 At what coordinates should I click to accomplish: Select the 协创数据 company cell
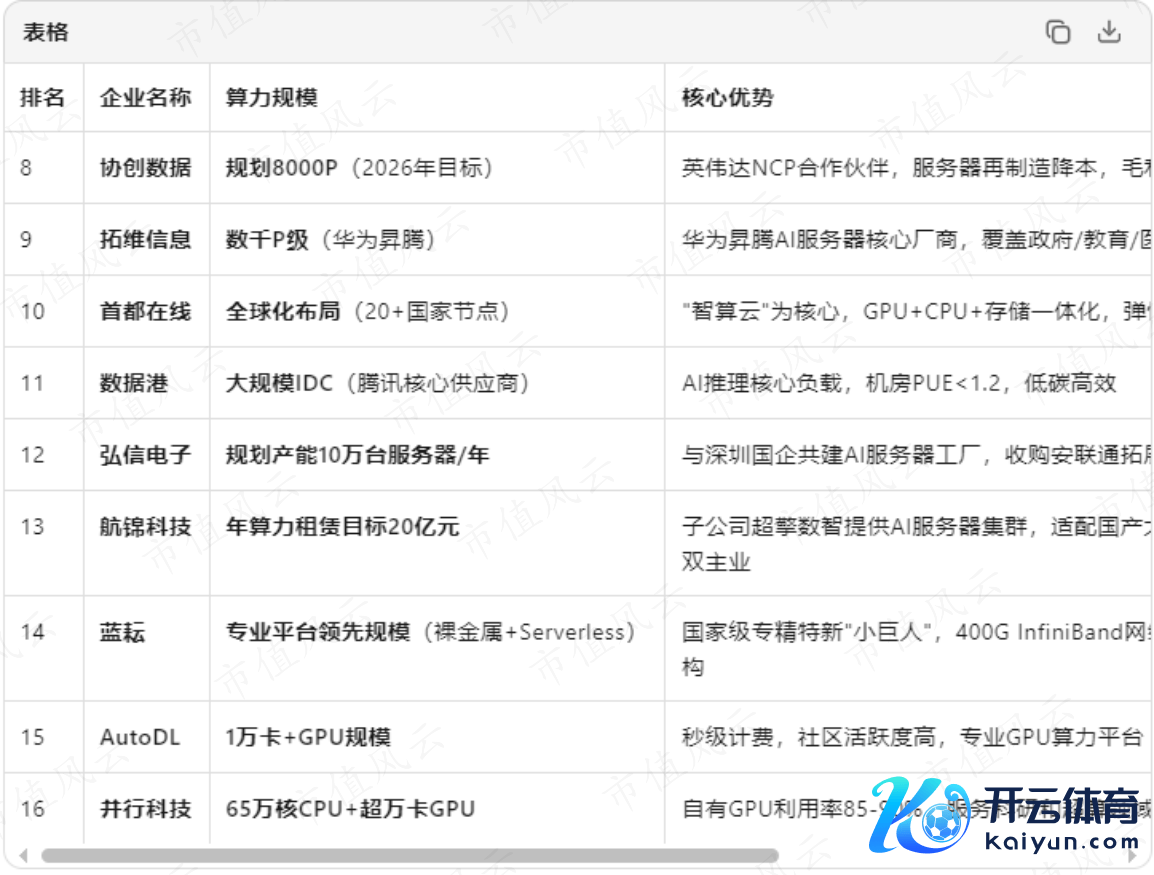coord(145,167)
